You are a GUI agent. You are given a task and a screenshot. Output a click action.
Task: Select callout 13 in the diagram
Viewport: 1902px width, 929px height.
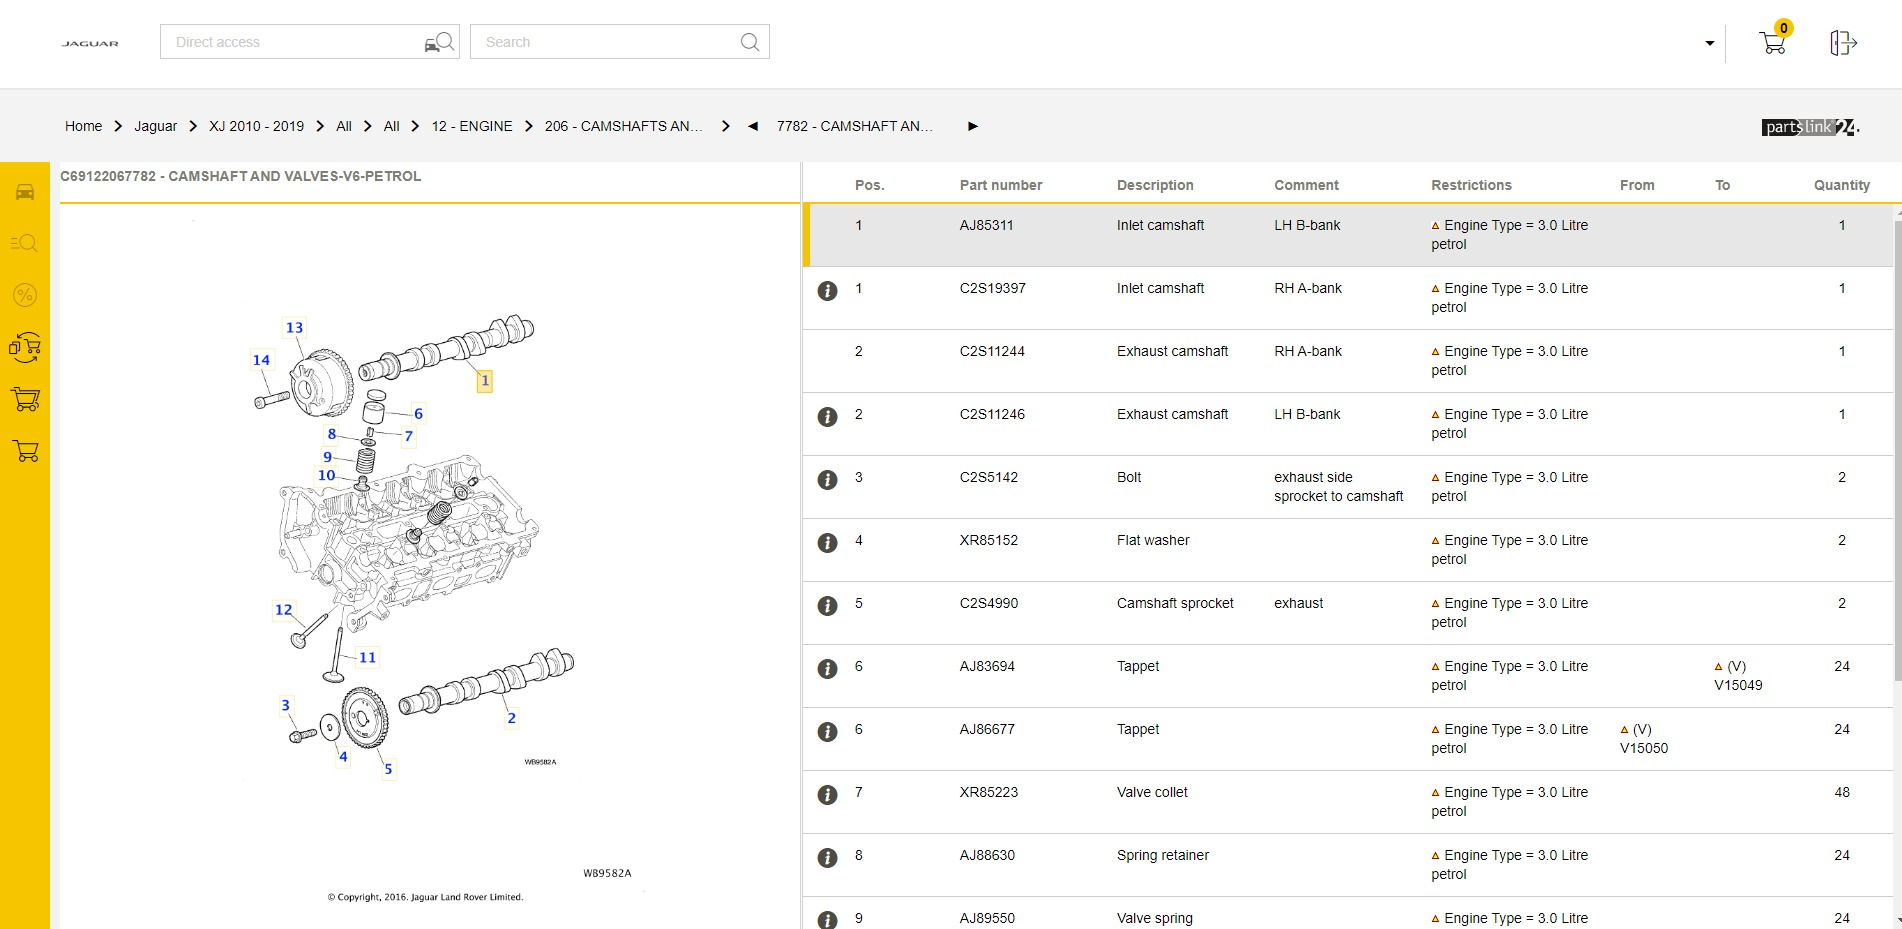pyautogui.click(x=294, y=328)
